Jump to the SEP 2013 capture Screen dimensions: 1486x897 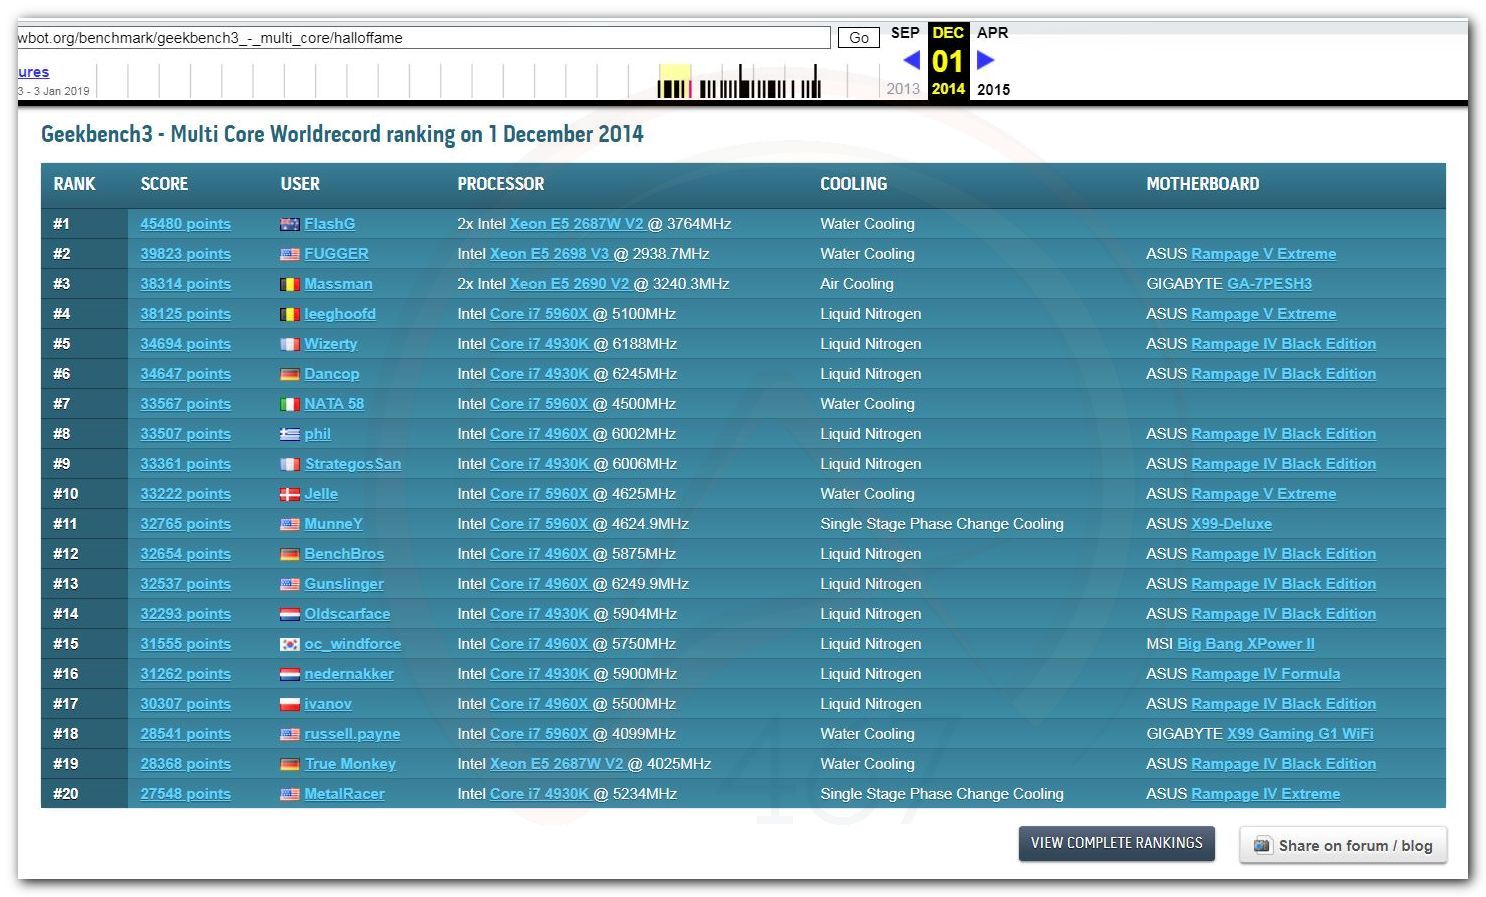[904, 33]
